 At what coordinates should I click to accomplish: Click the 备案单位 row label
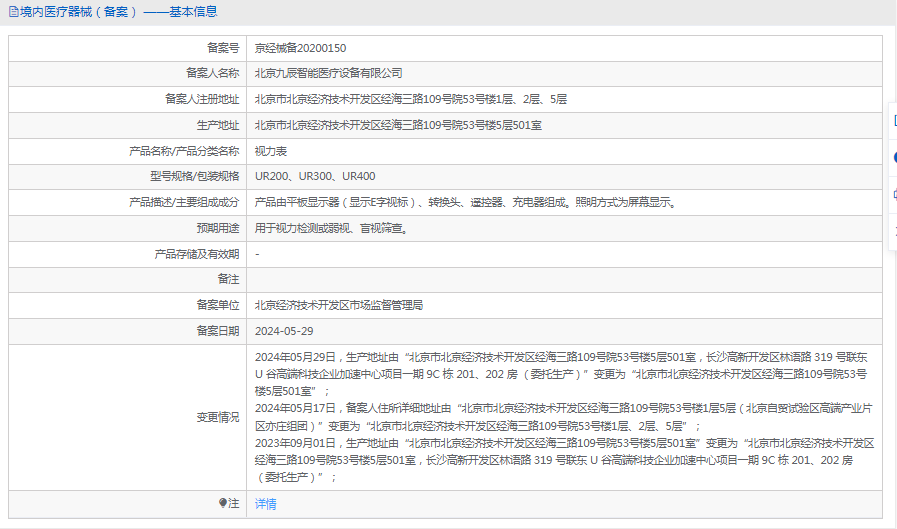(x=218, y=305)
